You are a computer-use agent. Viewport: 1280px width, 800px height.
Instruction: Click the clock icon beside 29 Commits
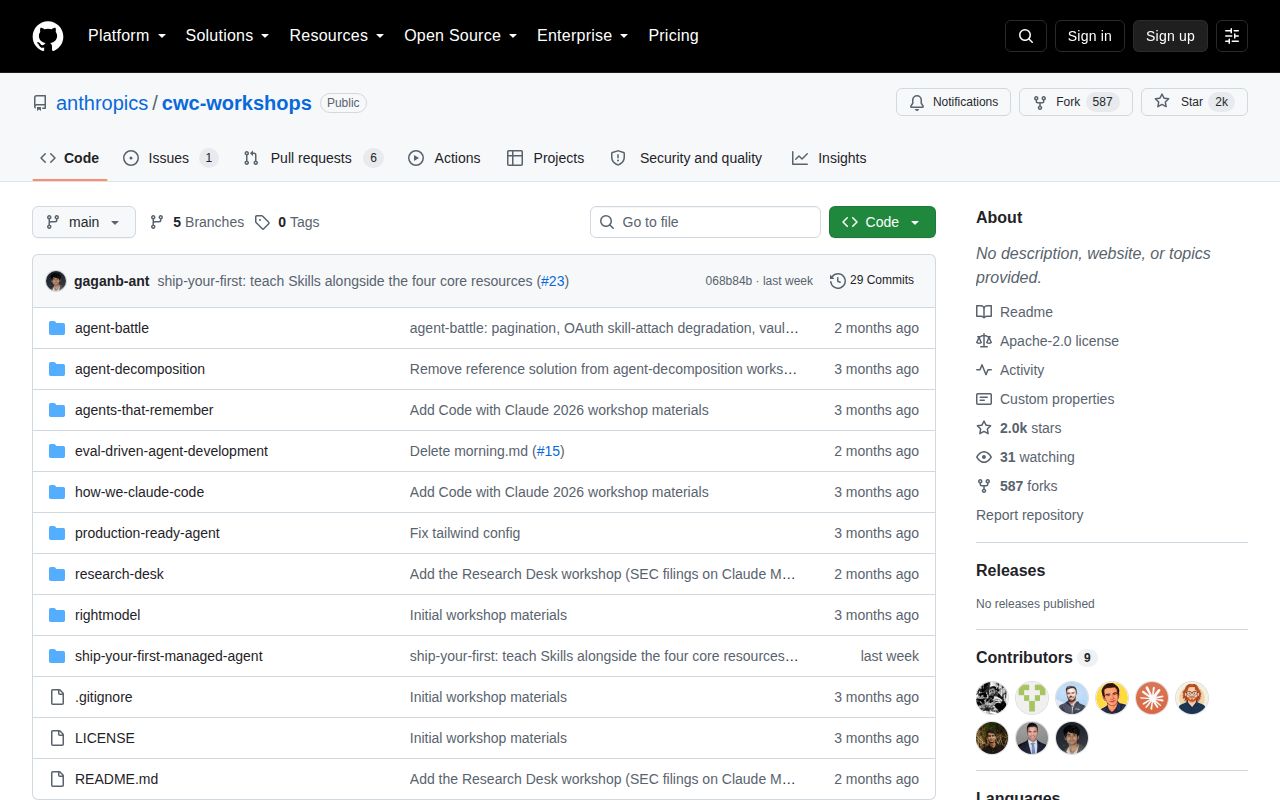[x=838, y=281]
